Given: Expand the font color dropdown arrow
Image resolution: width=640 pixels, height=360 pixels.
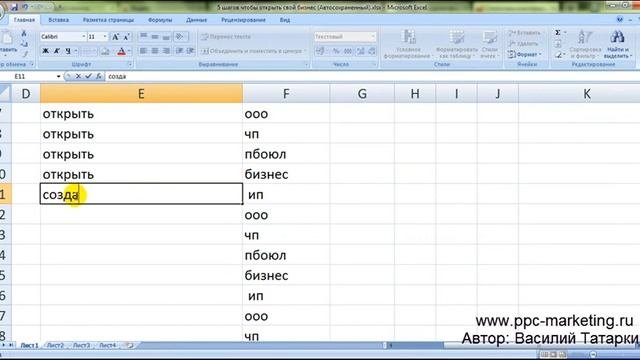Looking at the screenshot, I should coord(129,51).
